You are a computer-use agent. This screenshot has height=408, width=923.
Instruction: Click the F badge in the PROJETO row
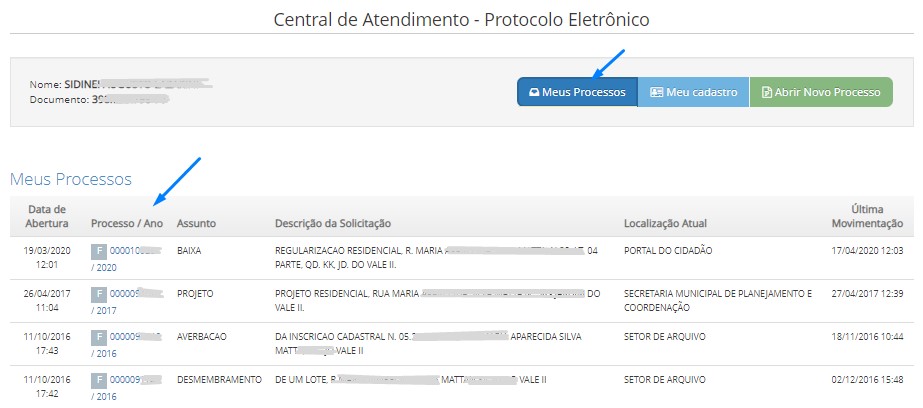(99, 294)
